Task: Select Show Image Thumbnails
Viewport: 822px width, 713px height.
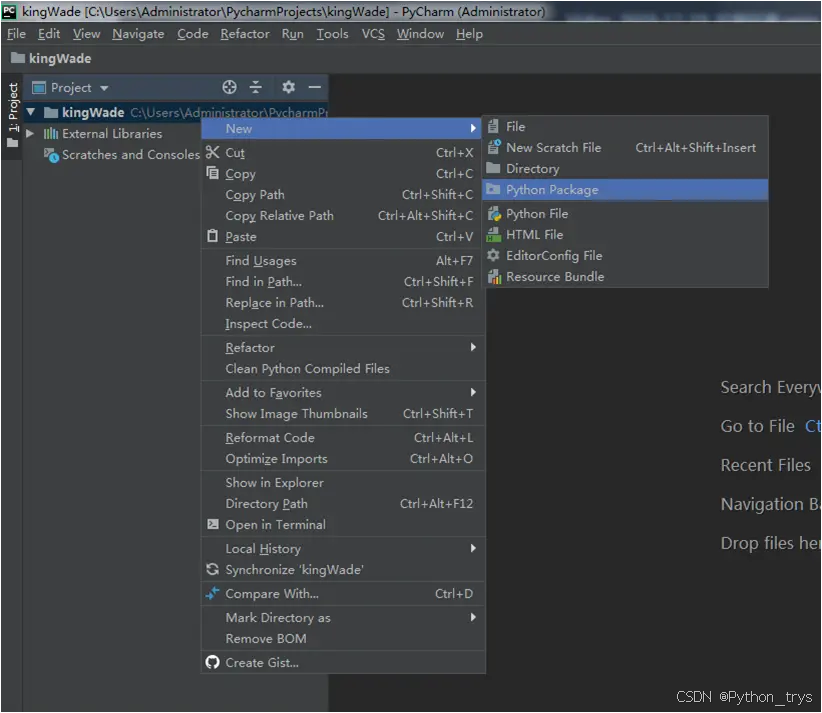Action: (343, 414)
